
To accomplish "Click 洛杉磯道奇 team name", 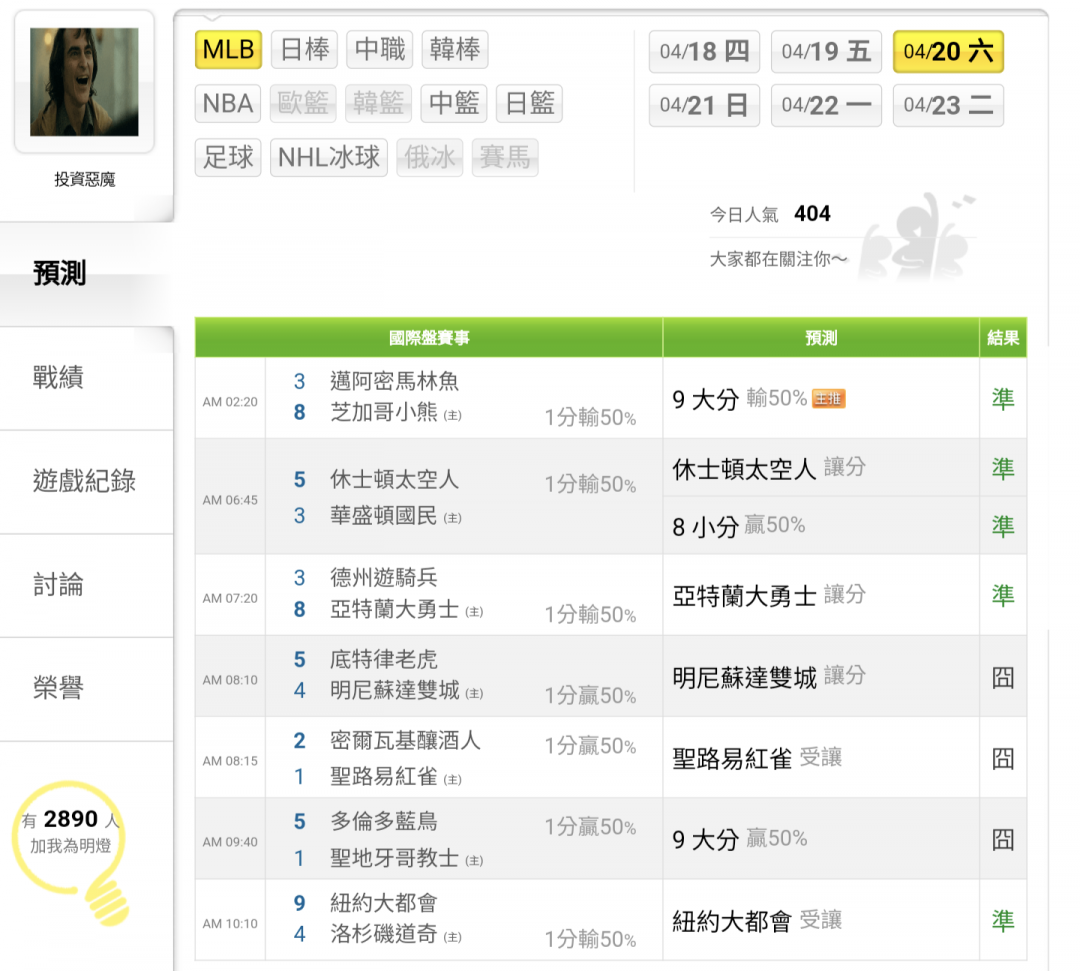I will tap(384, 934).
